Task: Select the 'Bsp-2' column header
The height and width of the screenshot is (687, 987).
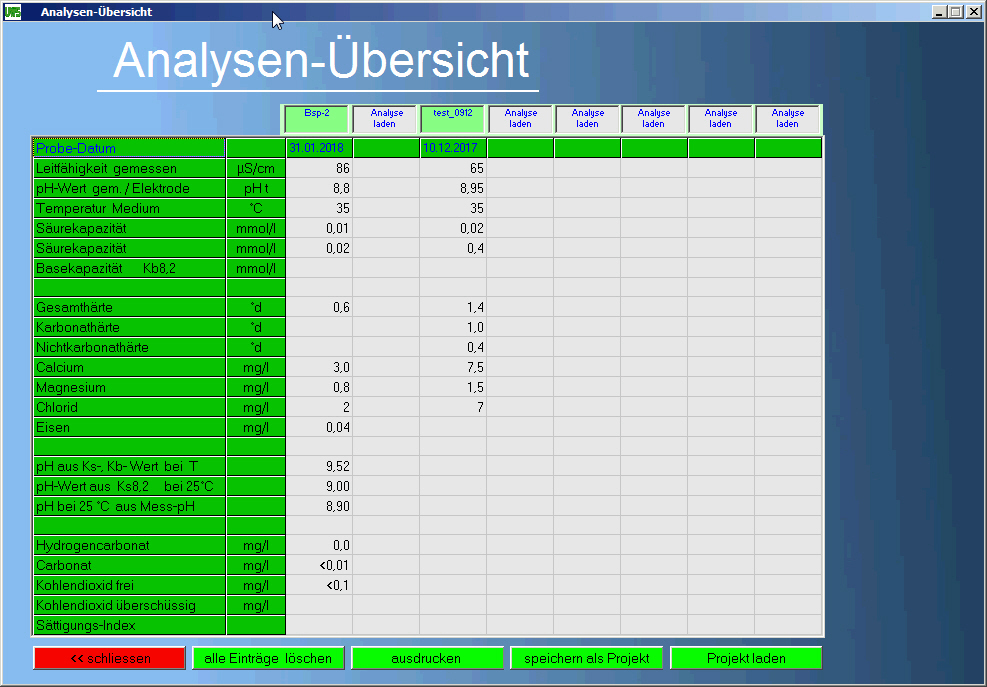Action: tap(317, 119)
